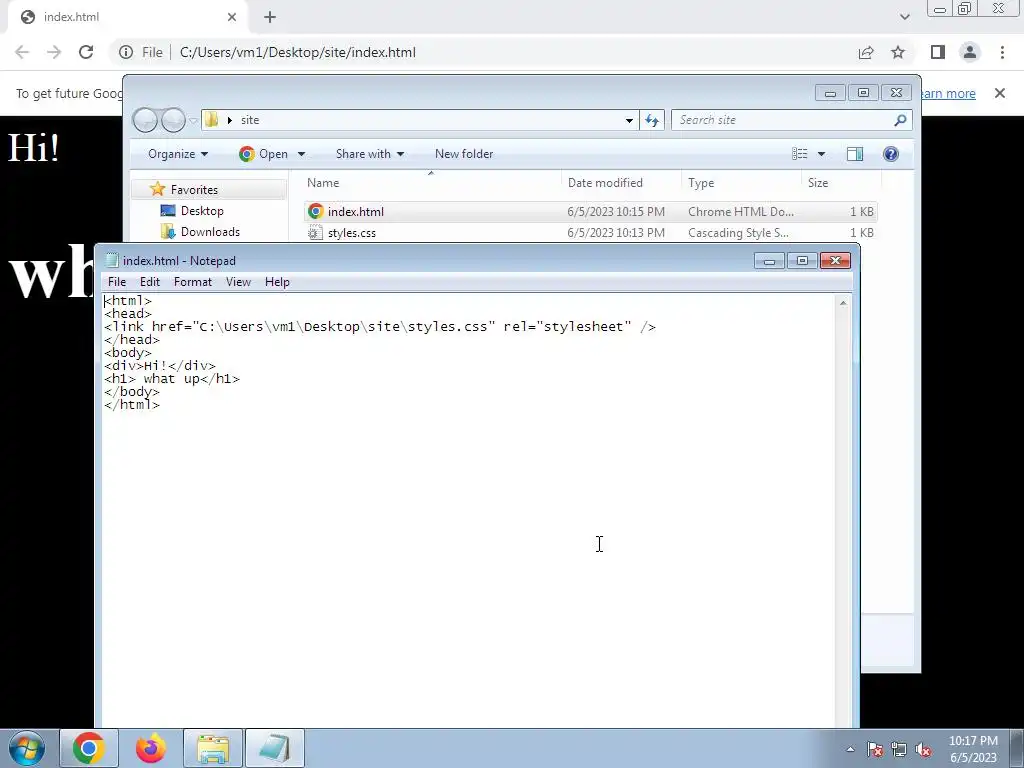Screen dimensions: 1024x768
Task: Select the index.html browser tab
Action: pos(127,17)
